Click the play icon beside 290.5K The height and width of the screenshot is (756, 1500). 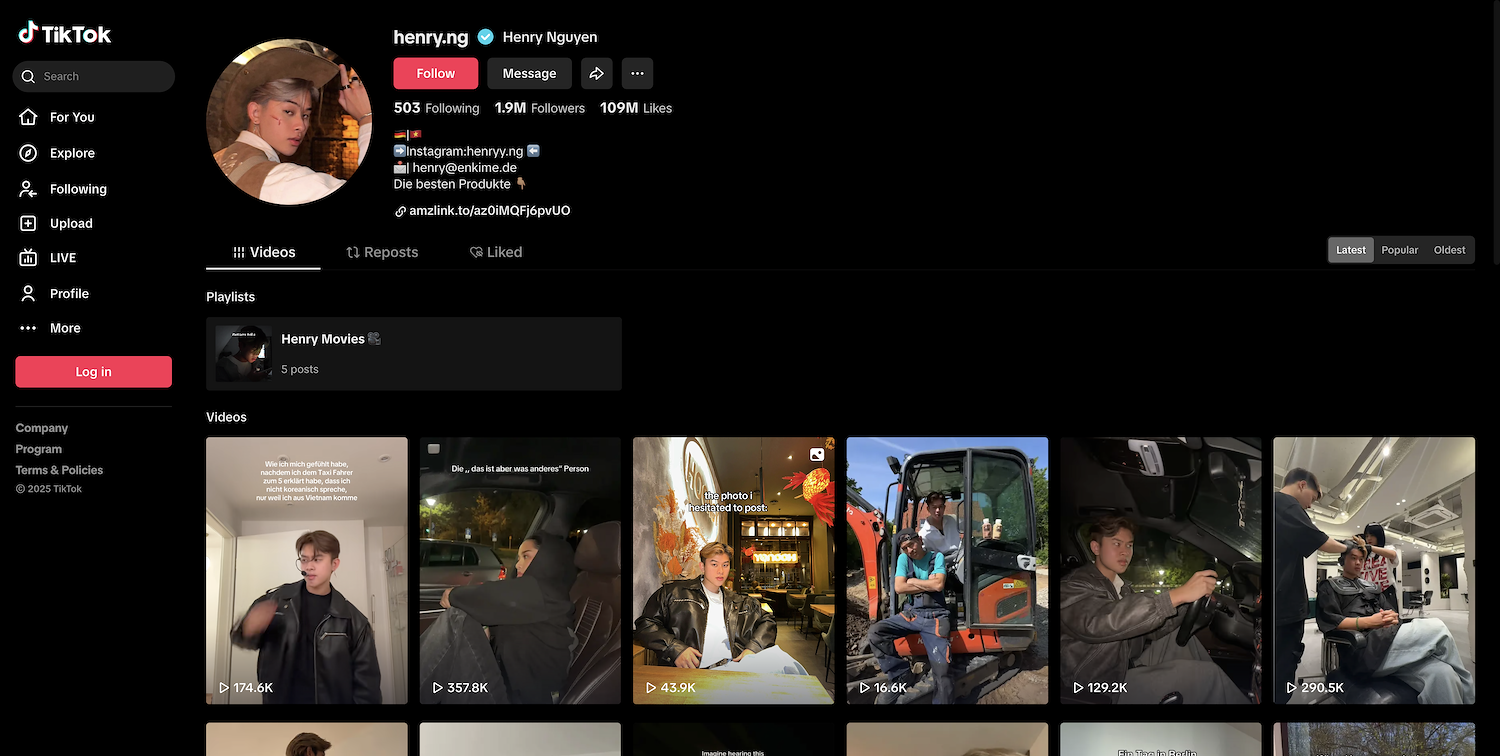1292,688
